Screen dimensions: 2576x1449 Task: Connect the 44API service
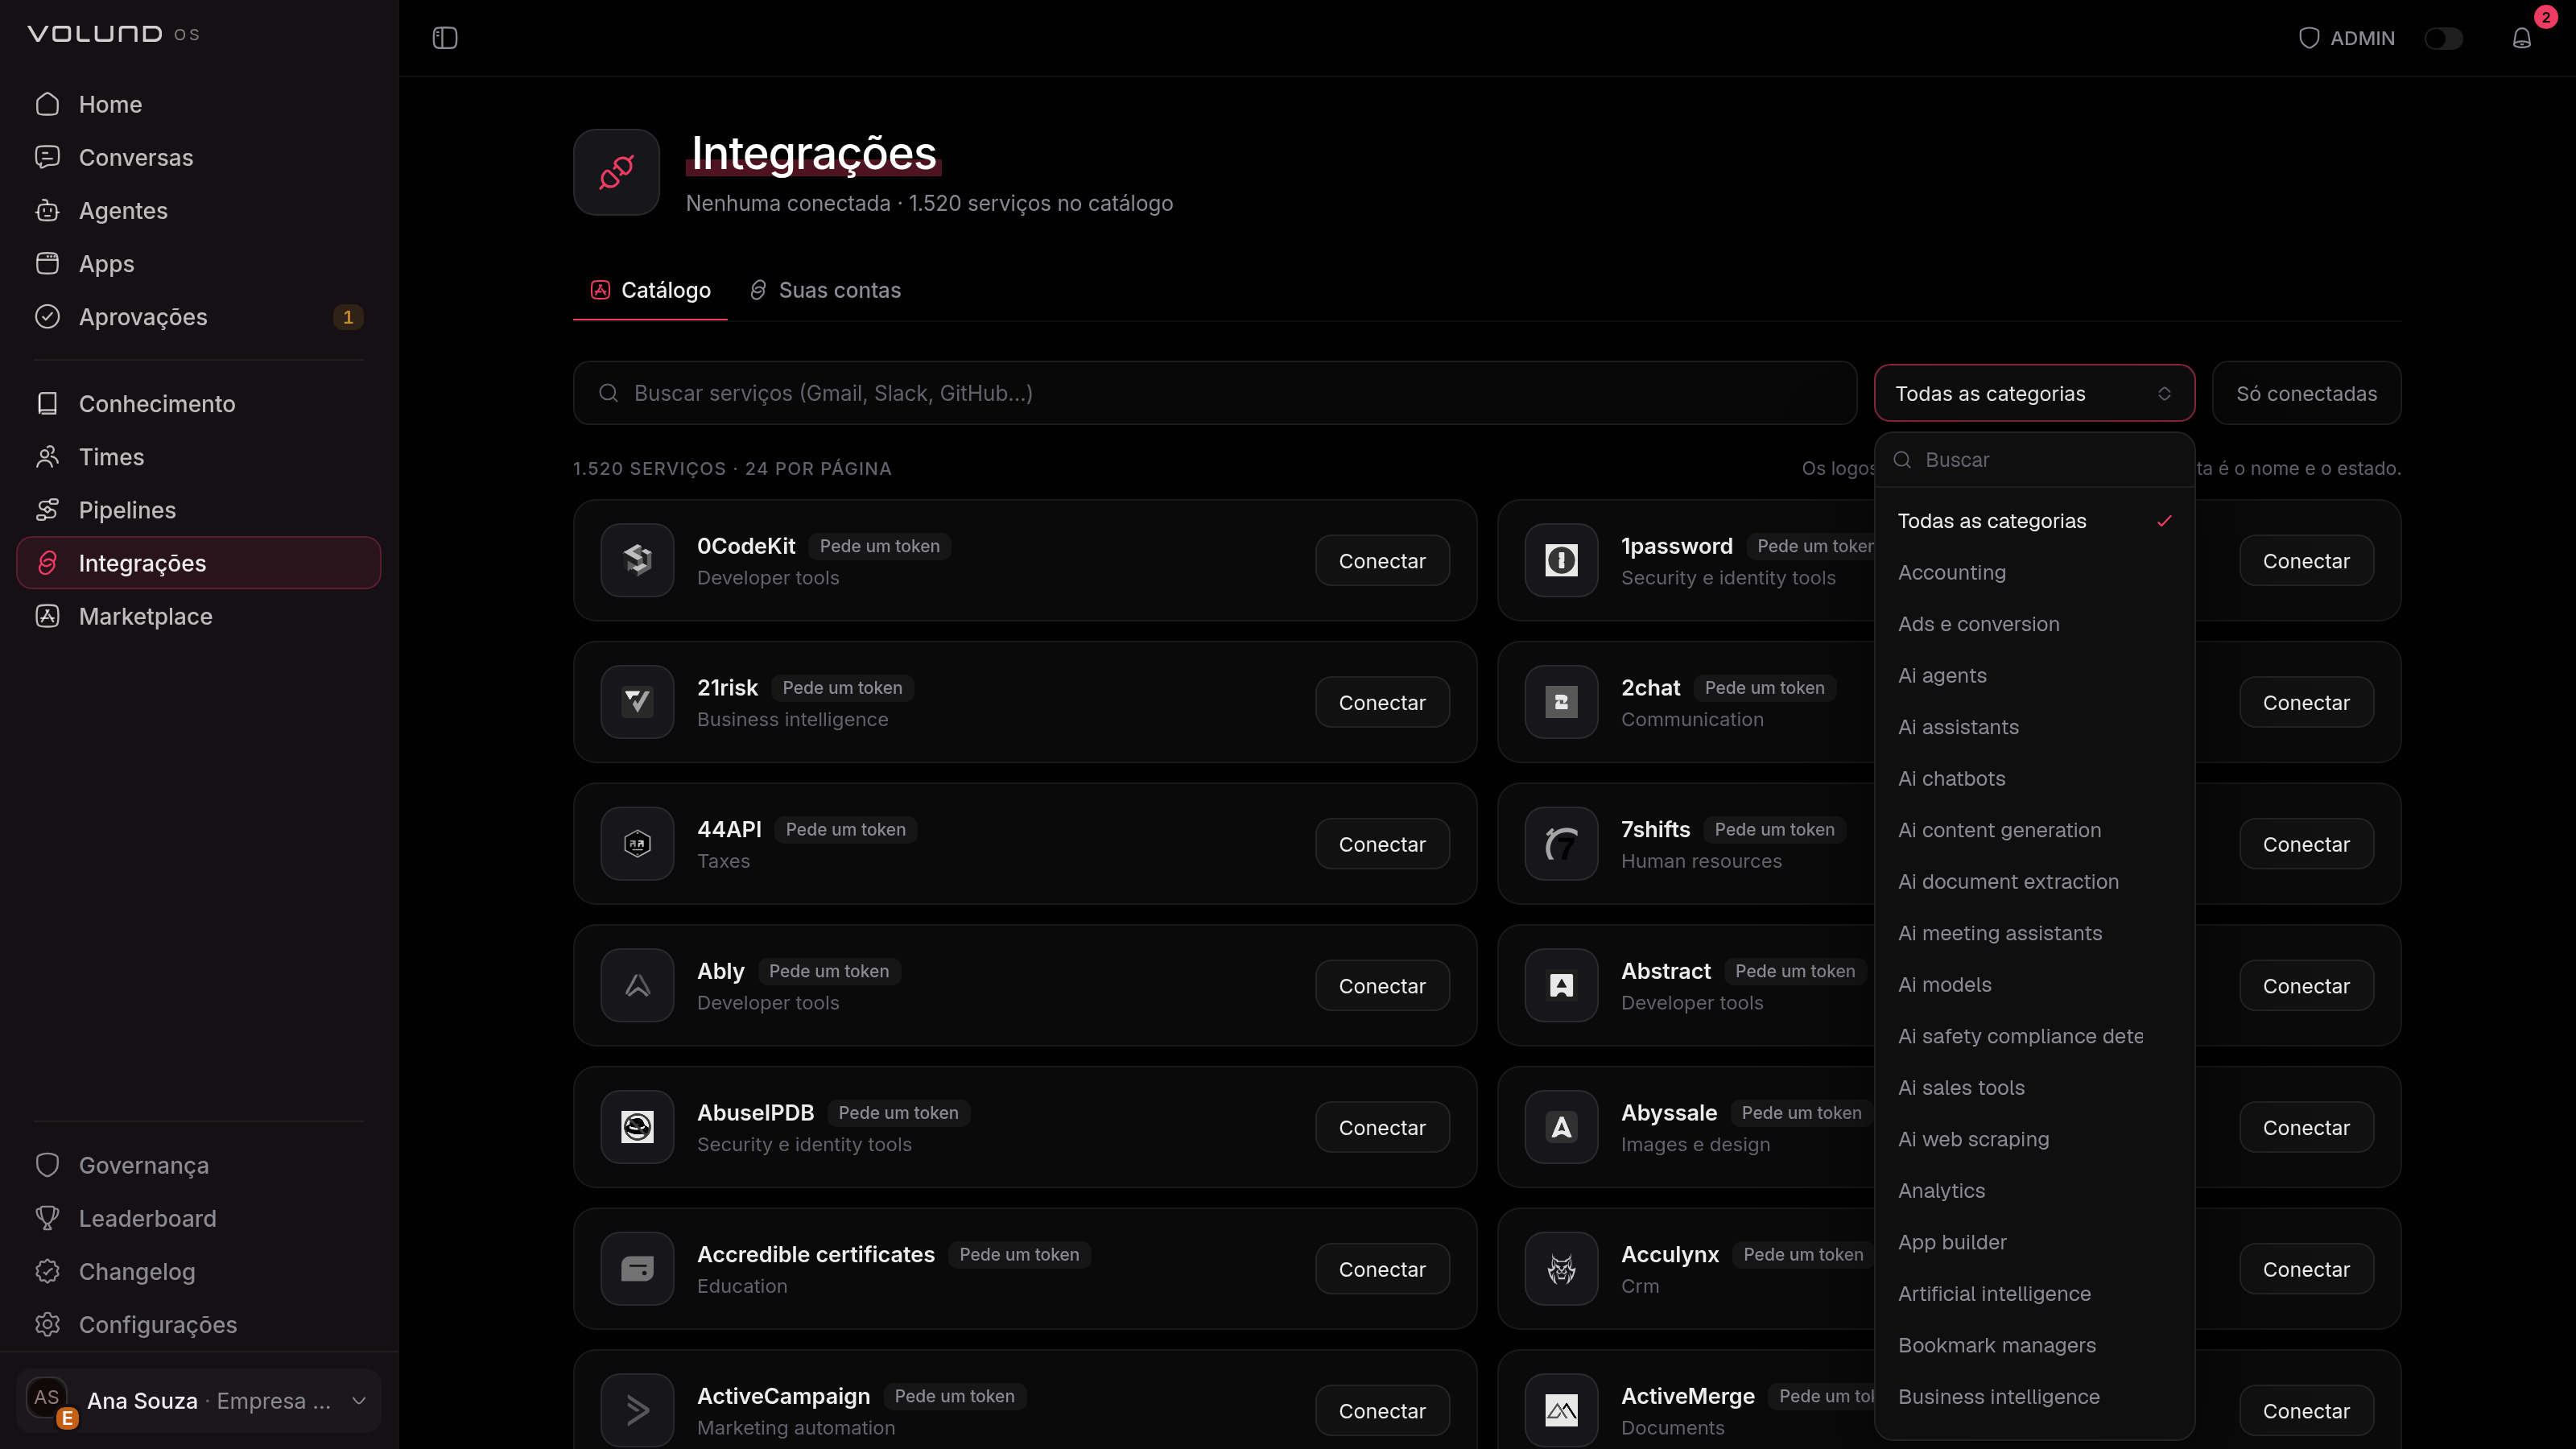pos(1382,844)
